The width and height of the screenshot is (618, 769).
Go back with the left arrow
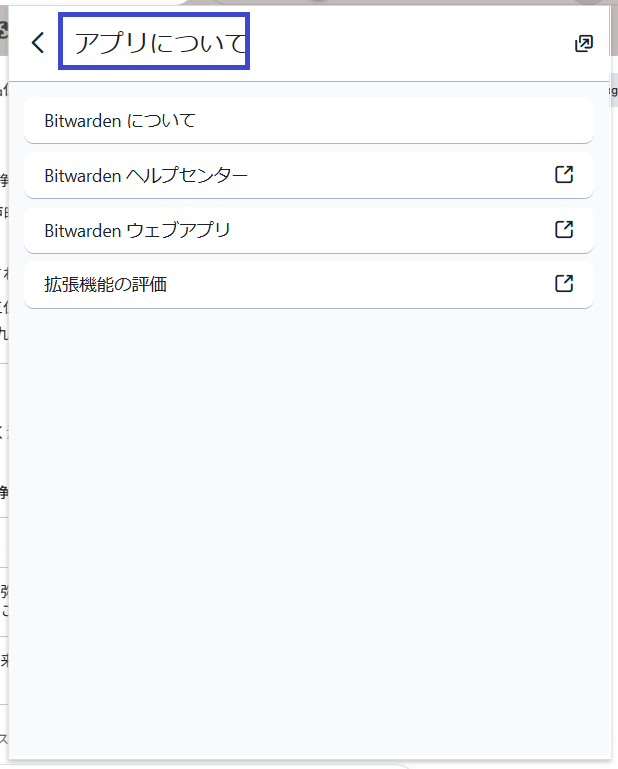pos(38,43)
